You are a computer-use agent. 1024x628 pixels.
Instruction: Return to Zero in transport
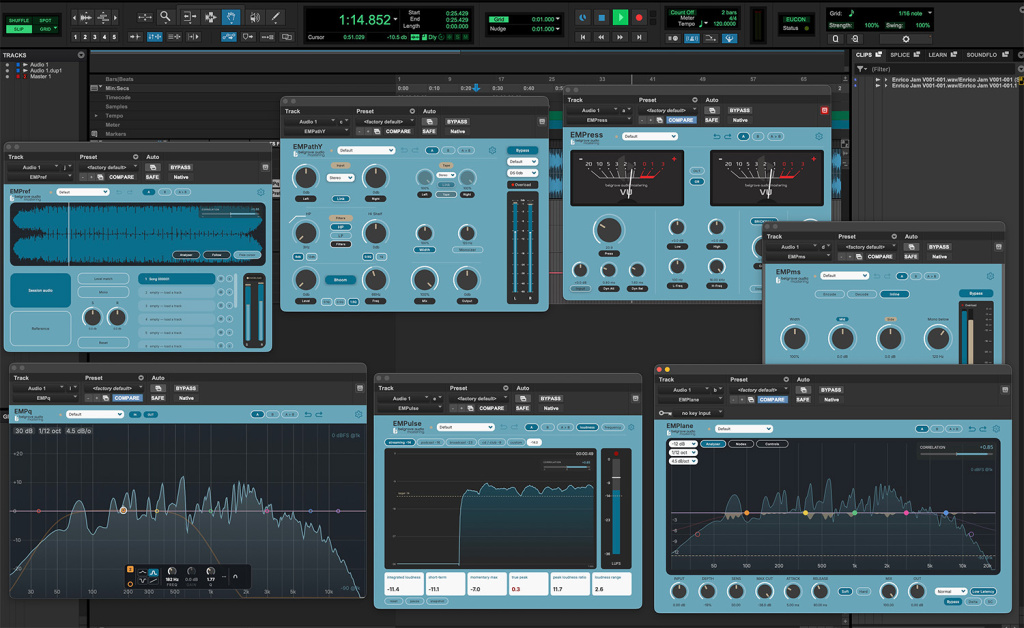(583, 37)
